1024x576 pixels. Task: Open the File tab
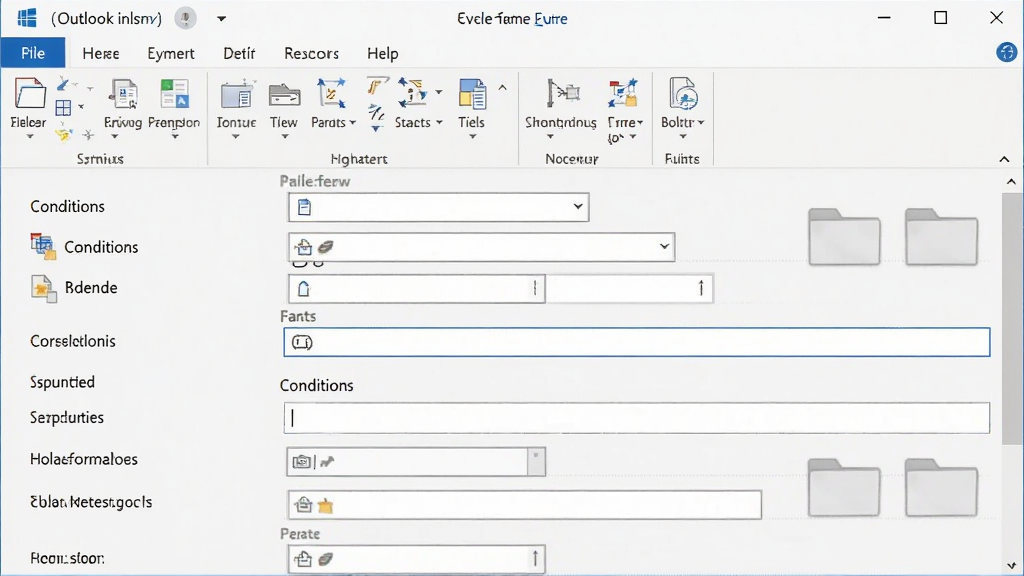click(33, 53)
